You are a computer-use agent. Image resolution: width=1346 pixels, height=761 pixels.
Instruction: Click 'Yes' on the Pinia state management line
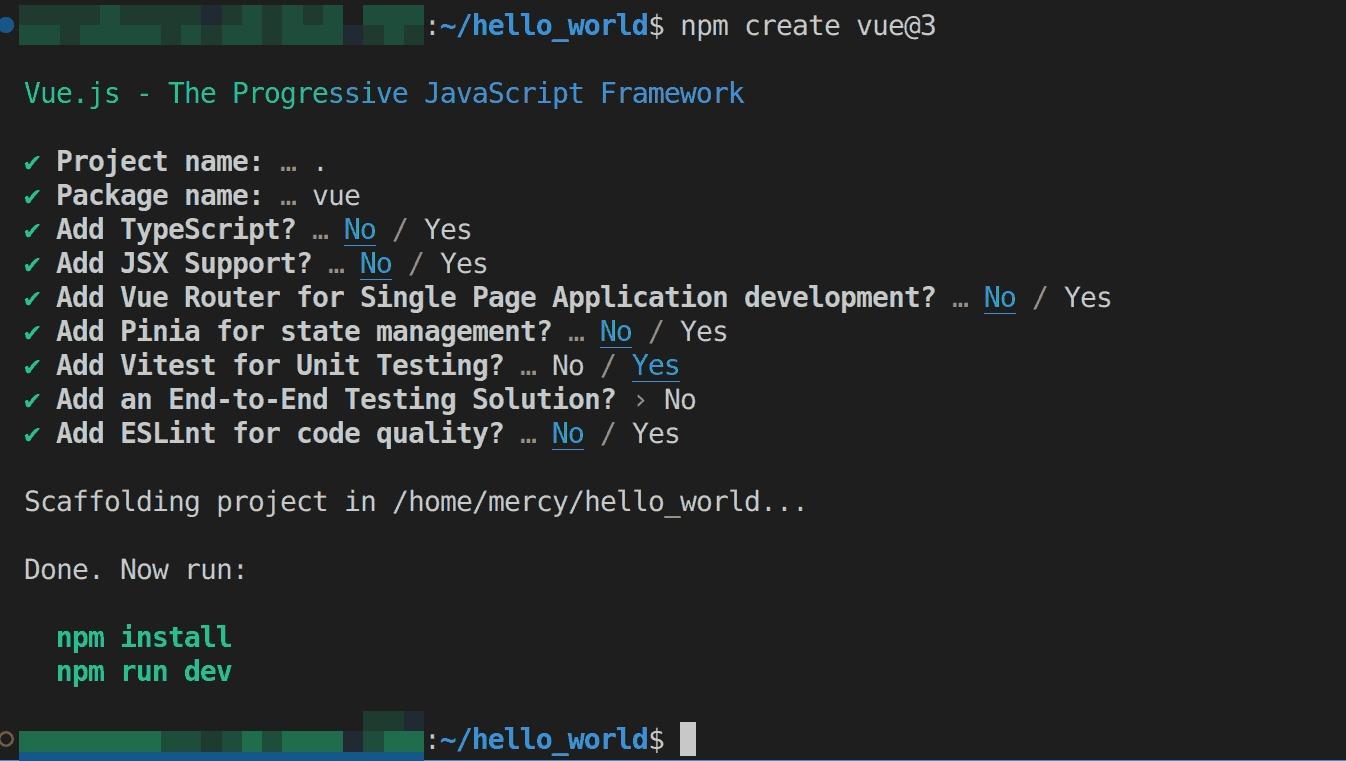point(703,332)
